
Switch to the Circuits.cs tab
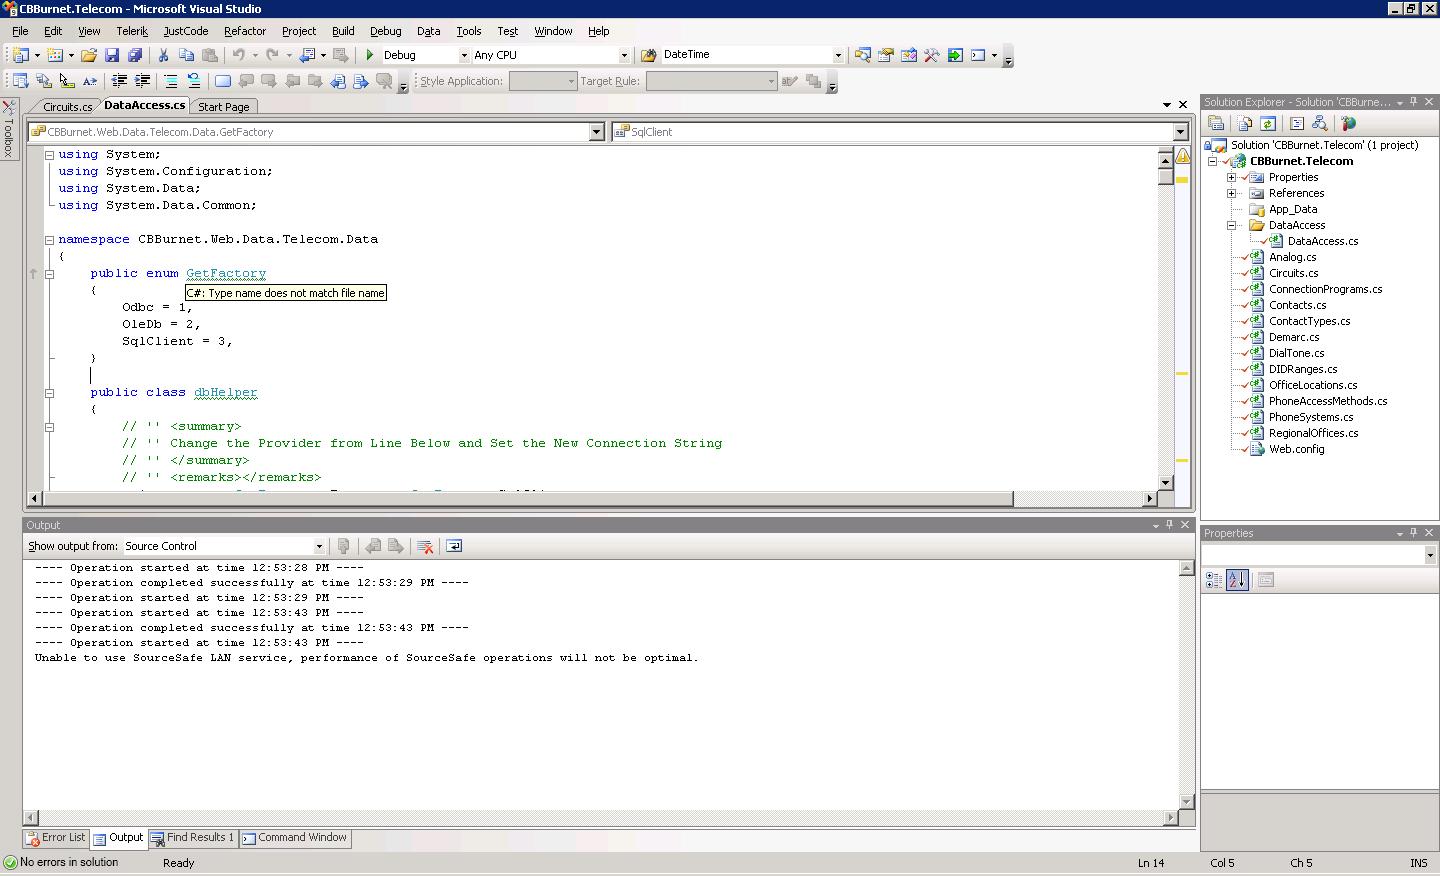click(x=68, y=106)
